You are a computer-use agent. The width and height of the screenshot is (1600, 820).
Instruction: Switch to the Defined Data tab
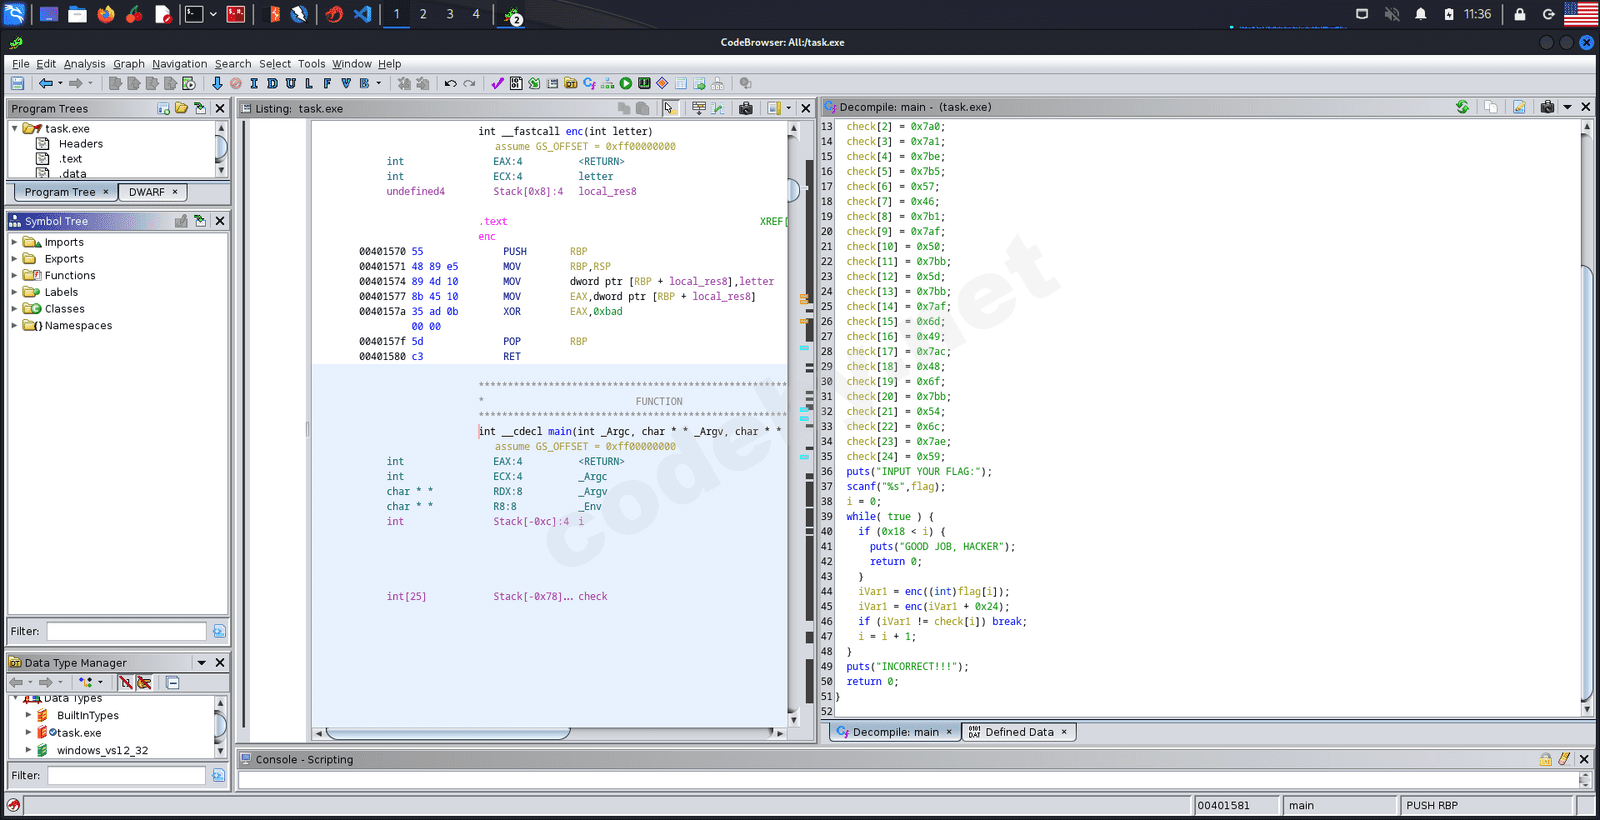point(1018,732)
